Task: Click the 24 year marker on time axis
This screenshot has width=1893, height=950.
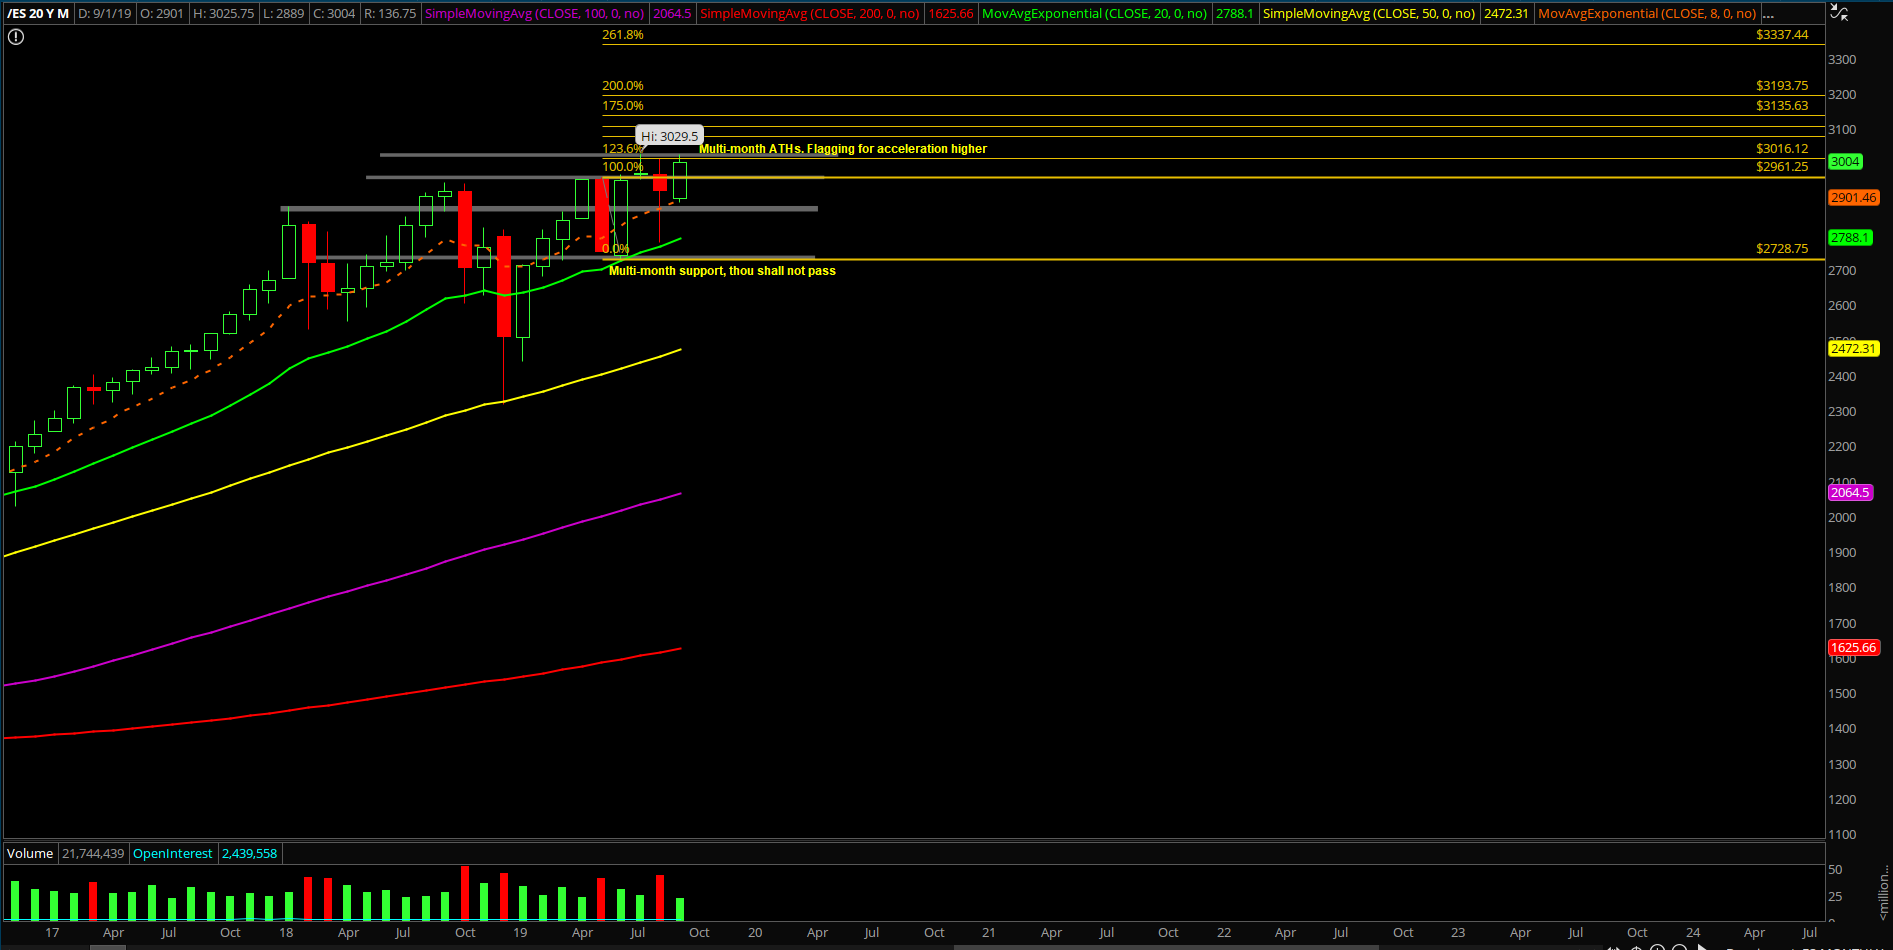Action: (1693, 933)
